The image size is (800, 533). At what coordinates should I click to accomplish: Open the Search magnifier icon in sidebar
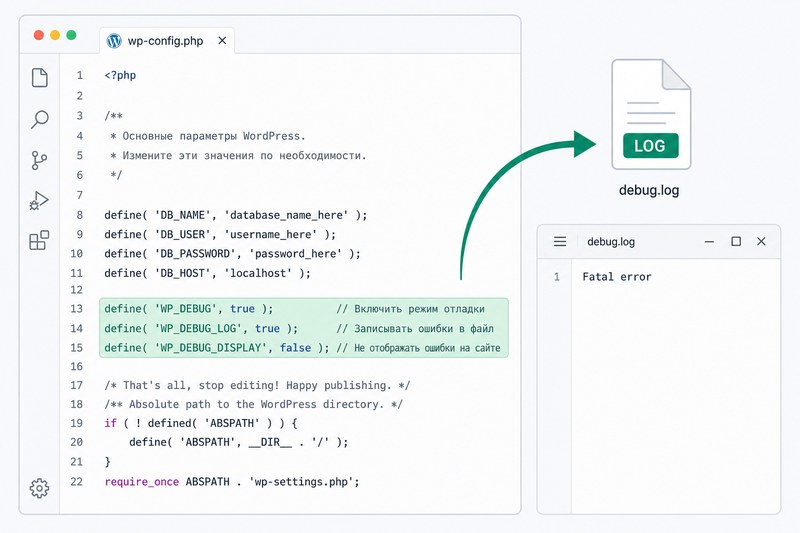(40, 119)
